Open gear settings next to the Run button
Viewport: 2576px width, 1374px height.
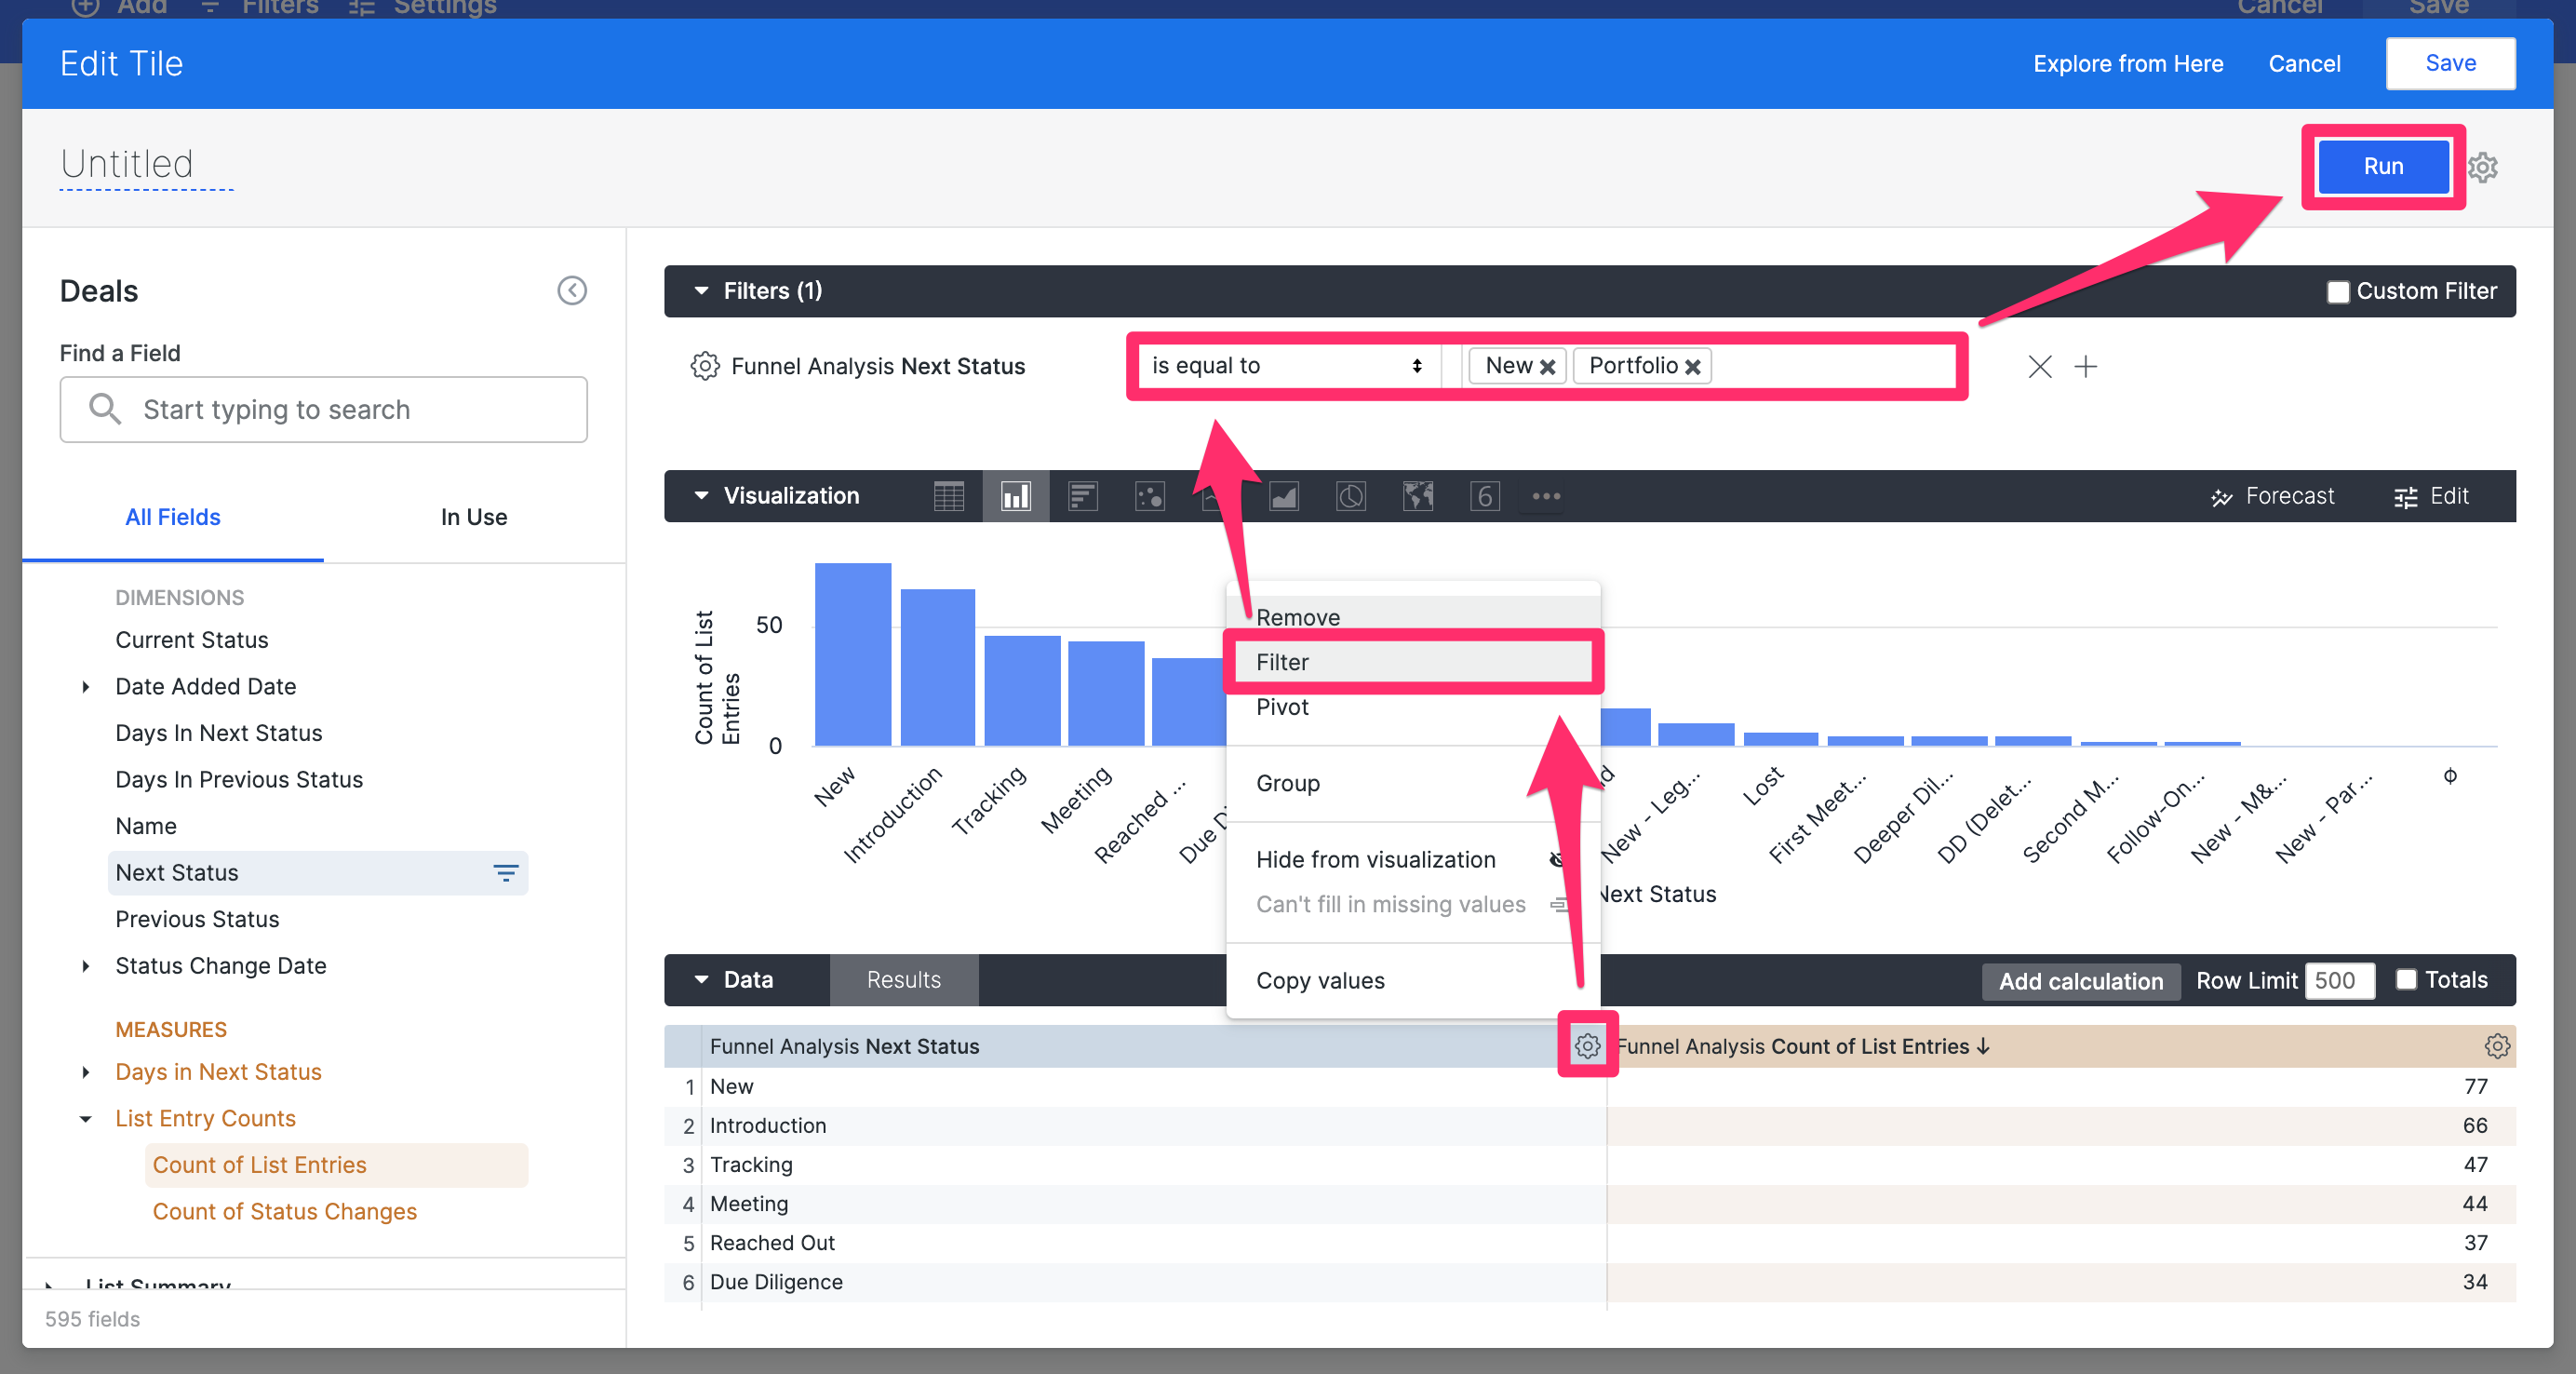coord(2484,167)
